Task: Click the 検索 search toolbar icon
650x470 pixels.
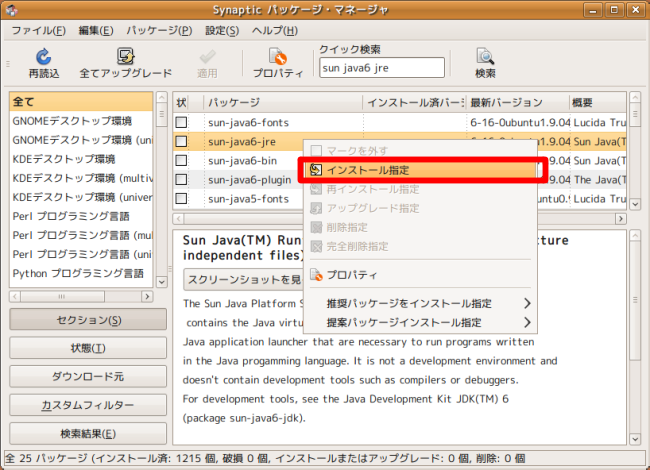Action: pos(485,62)
